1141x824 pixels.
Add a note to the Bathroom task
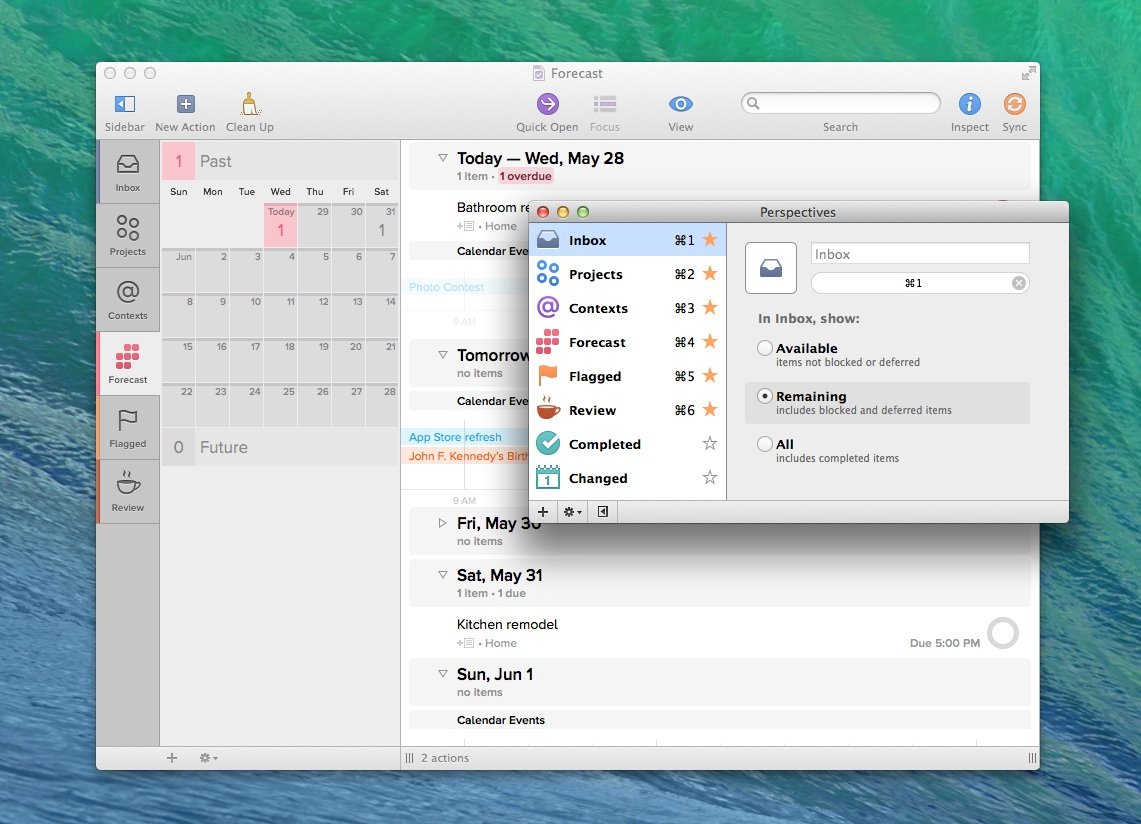click(466, 226)
